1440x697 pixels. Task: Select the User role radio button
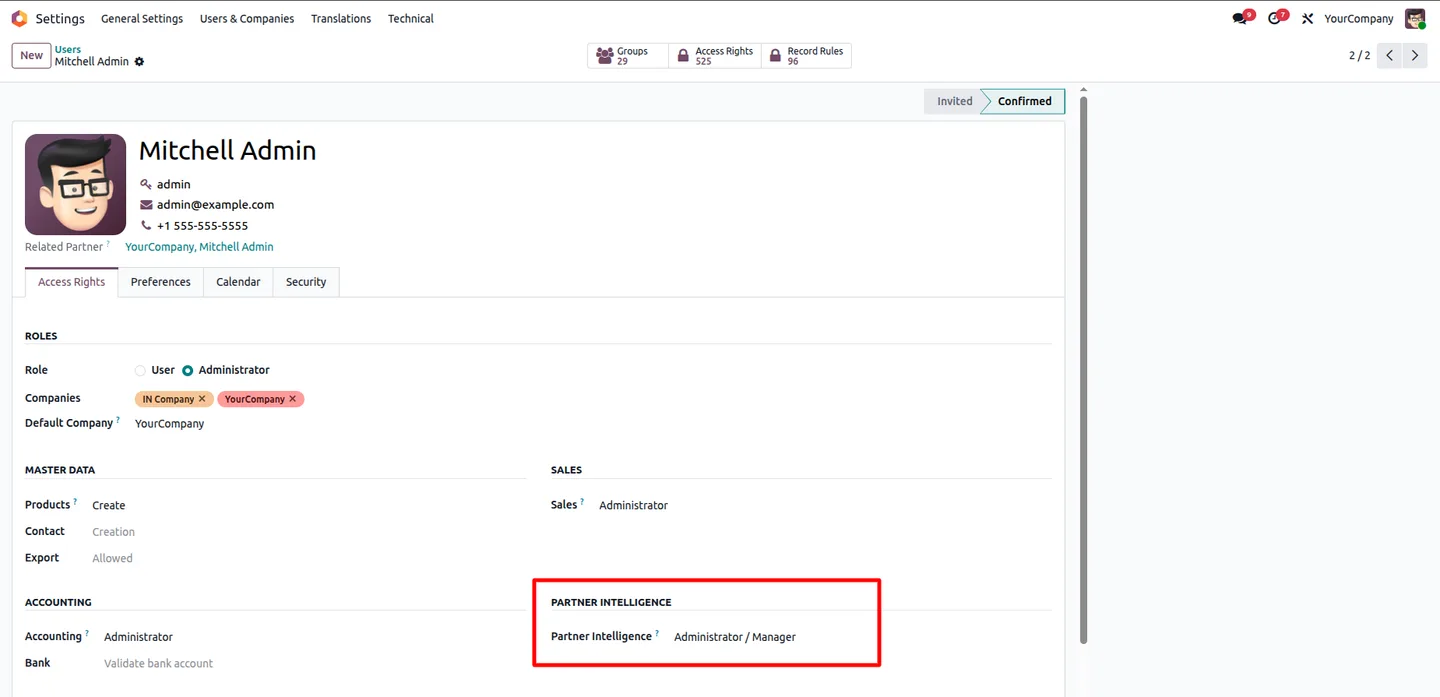pos(140,371)
